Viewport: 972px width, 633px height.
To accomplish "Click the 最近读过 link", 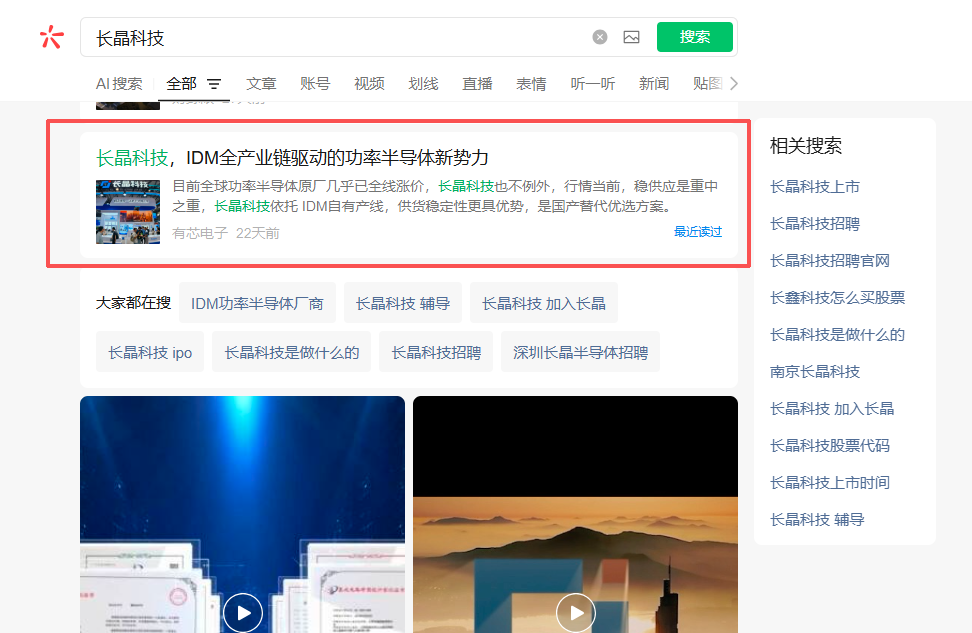I will [x=698, y=232].
